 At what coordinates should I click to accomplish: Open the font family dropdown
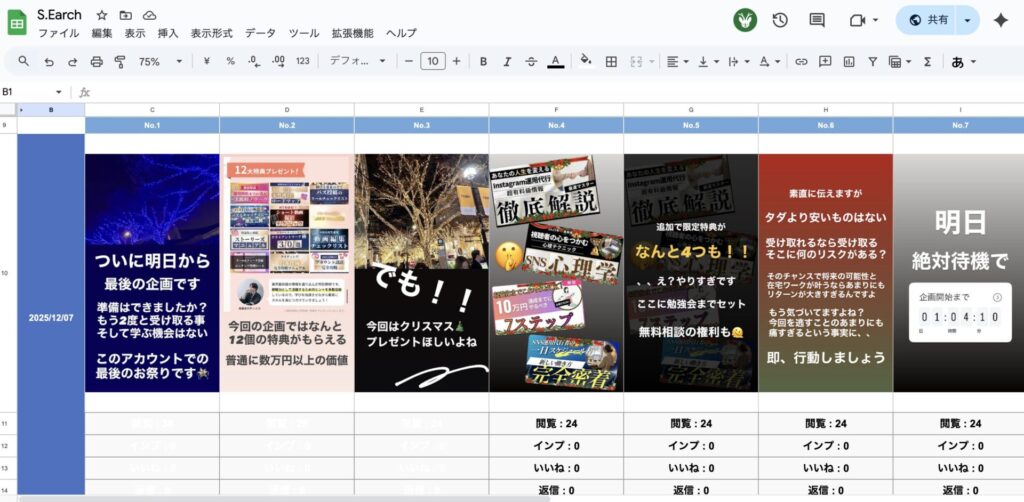357,61
